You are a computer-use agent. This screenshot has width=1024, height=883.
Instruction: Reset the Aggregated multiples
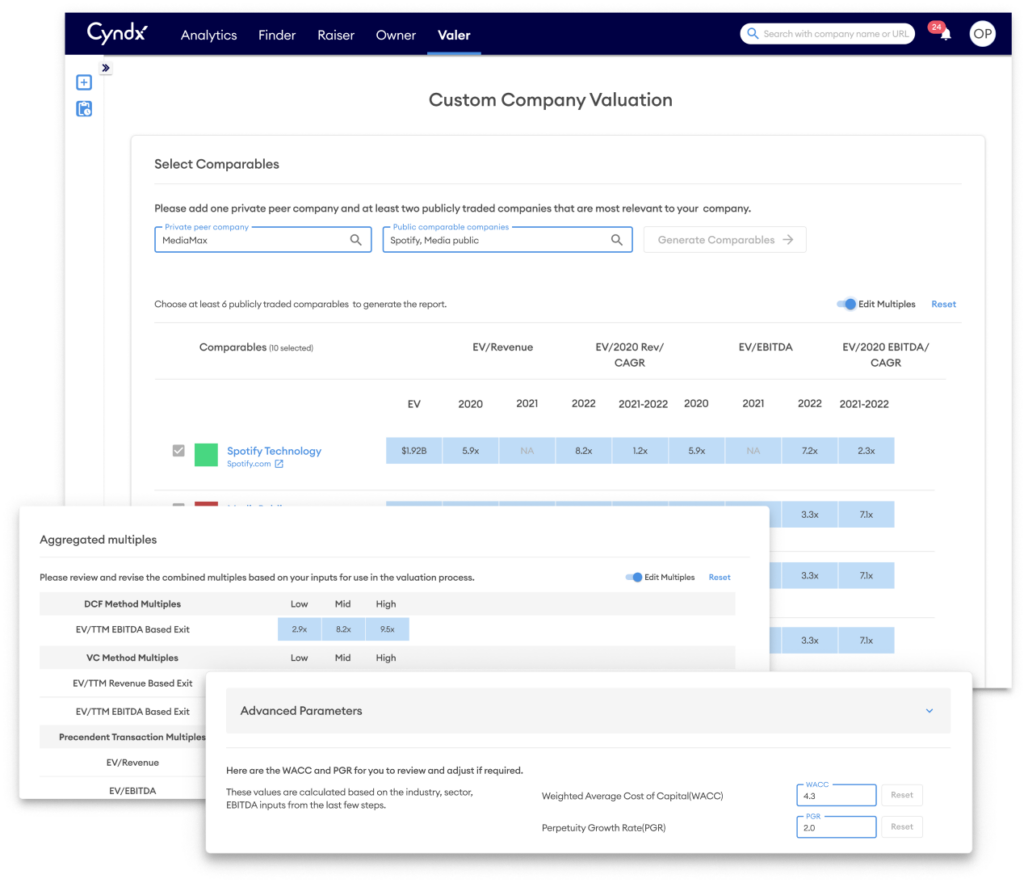tap(719, 577)
